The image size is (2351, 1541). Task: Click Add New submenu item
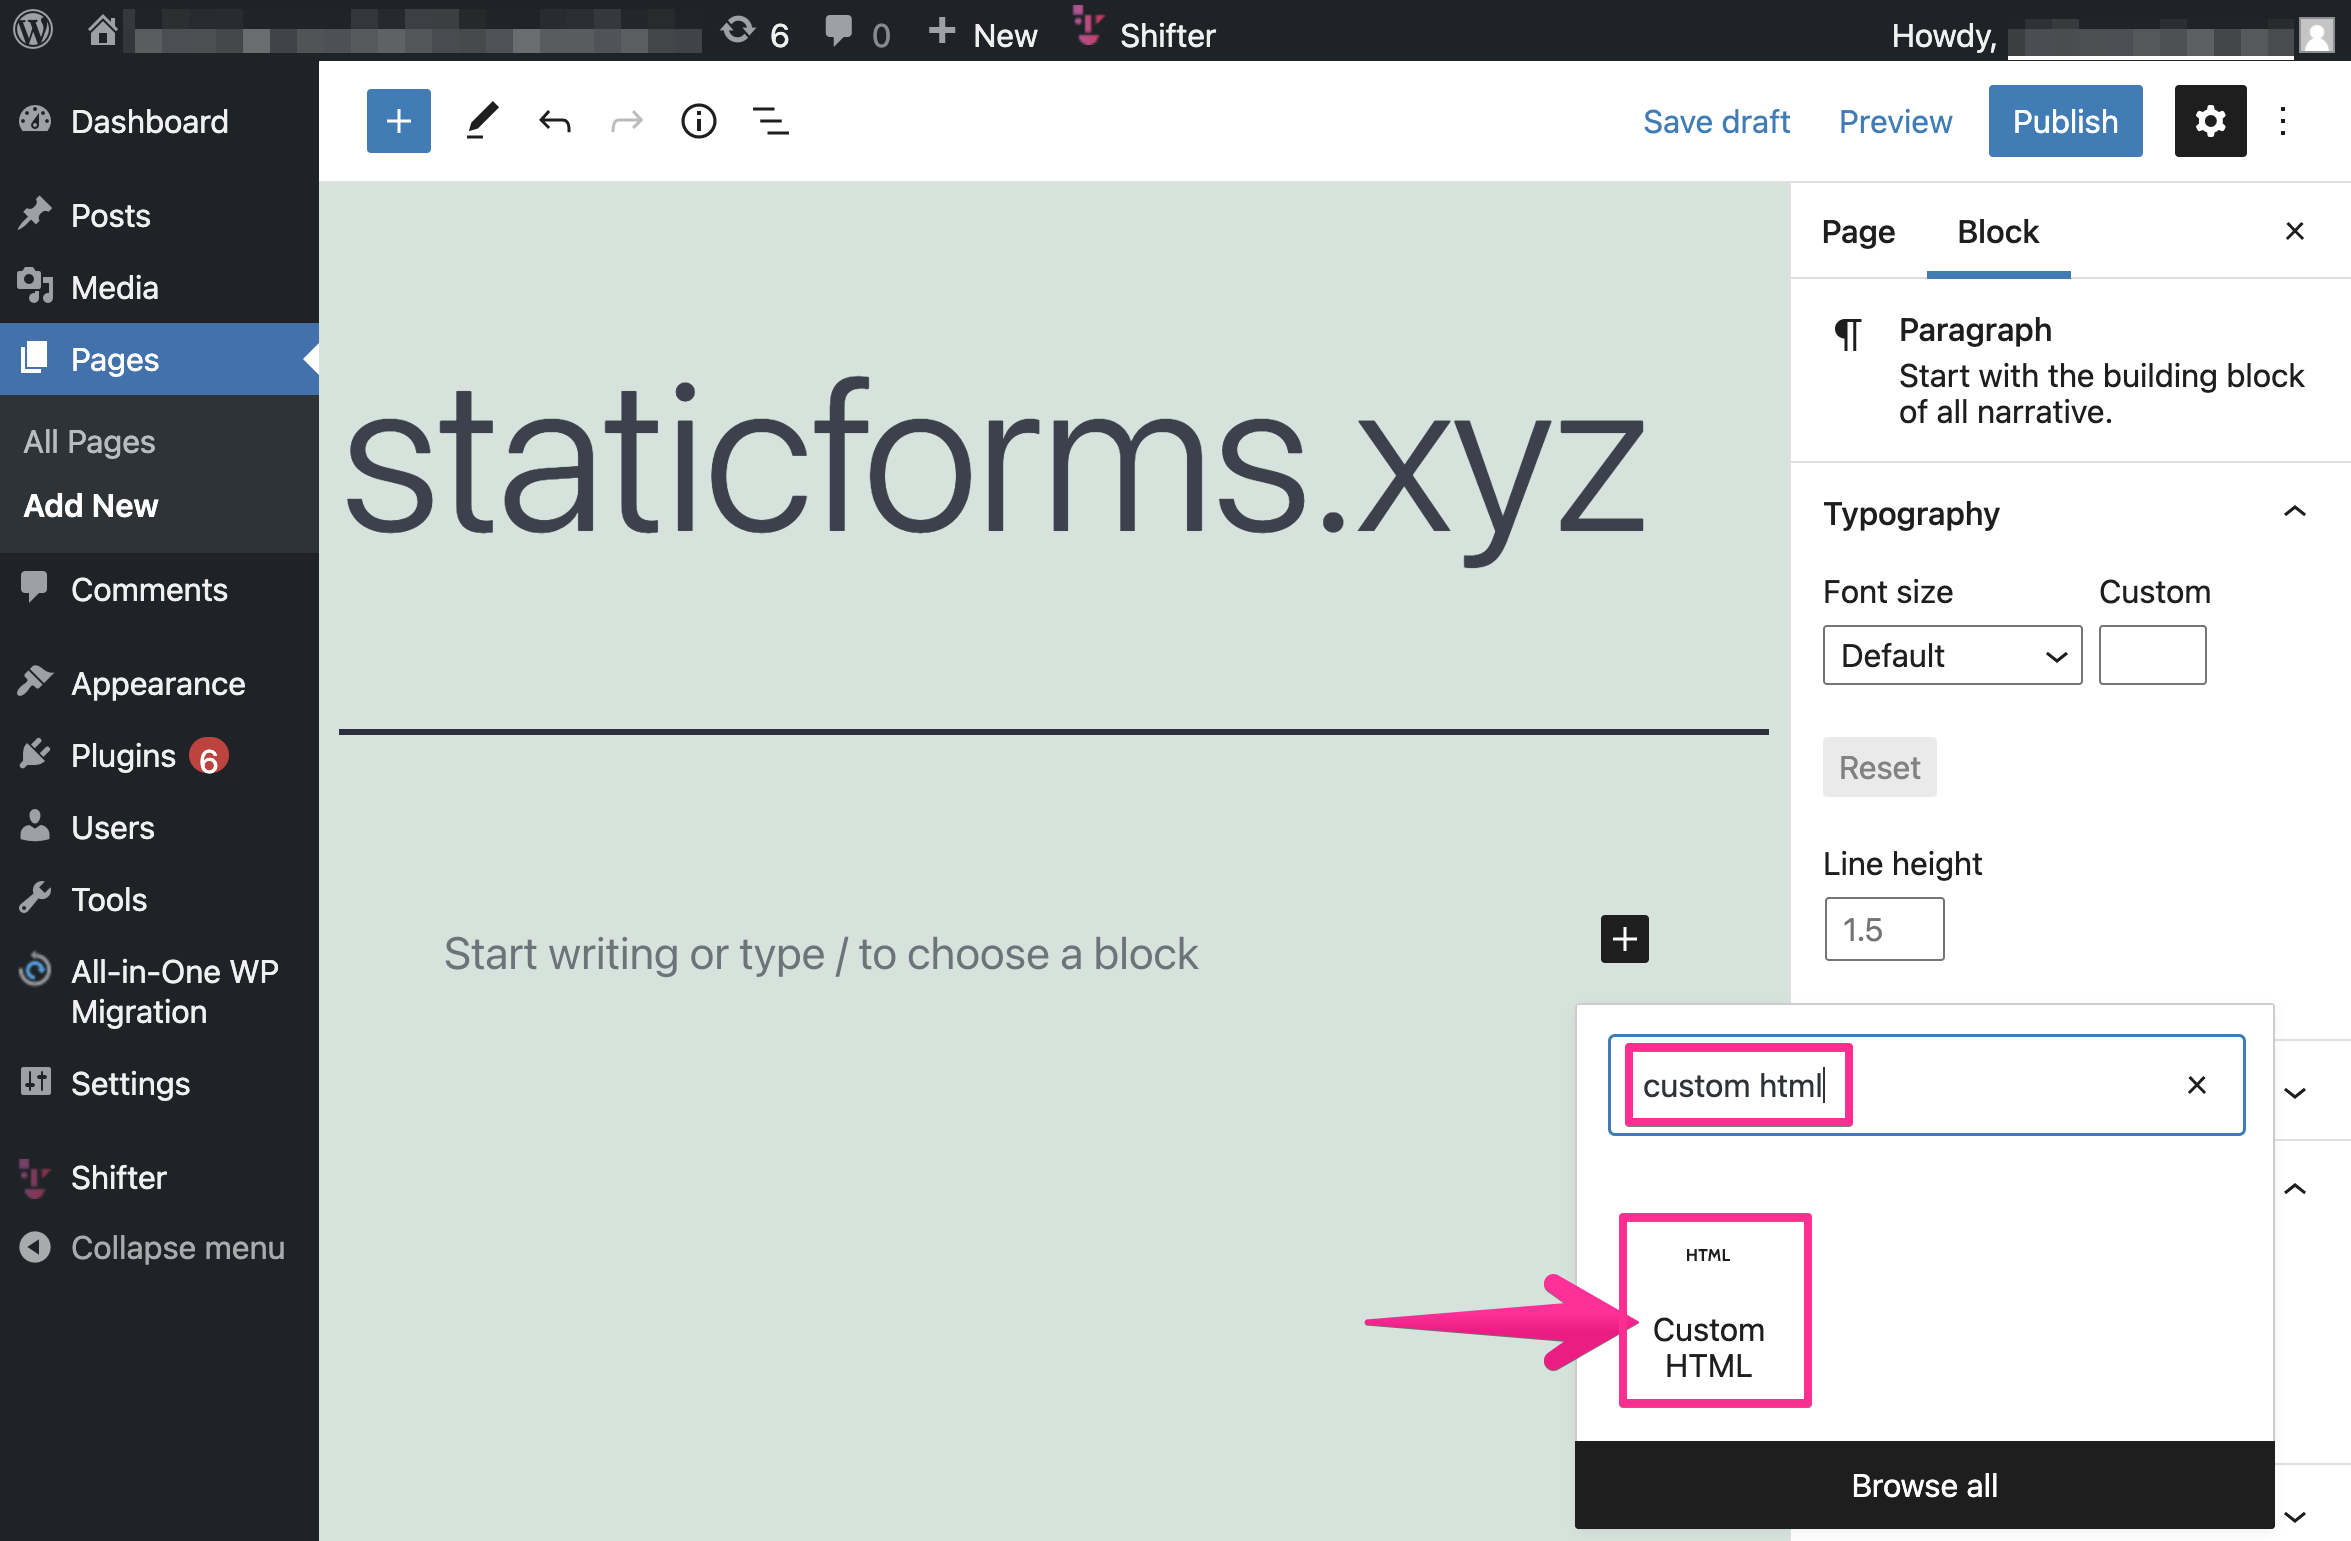(91, 505)
